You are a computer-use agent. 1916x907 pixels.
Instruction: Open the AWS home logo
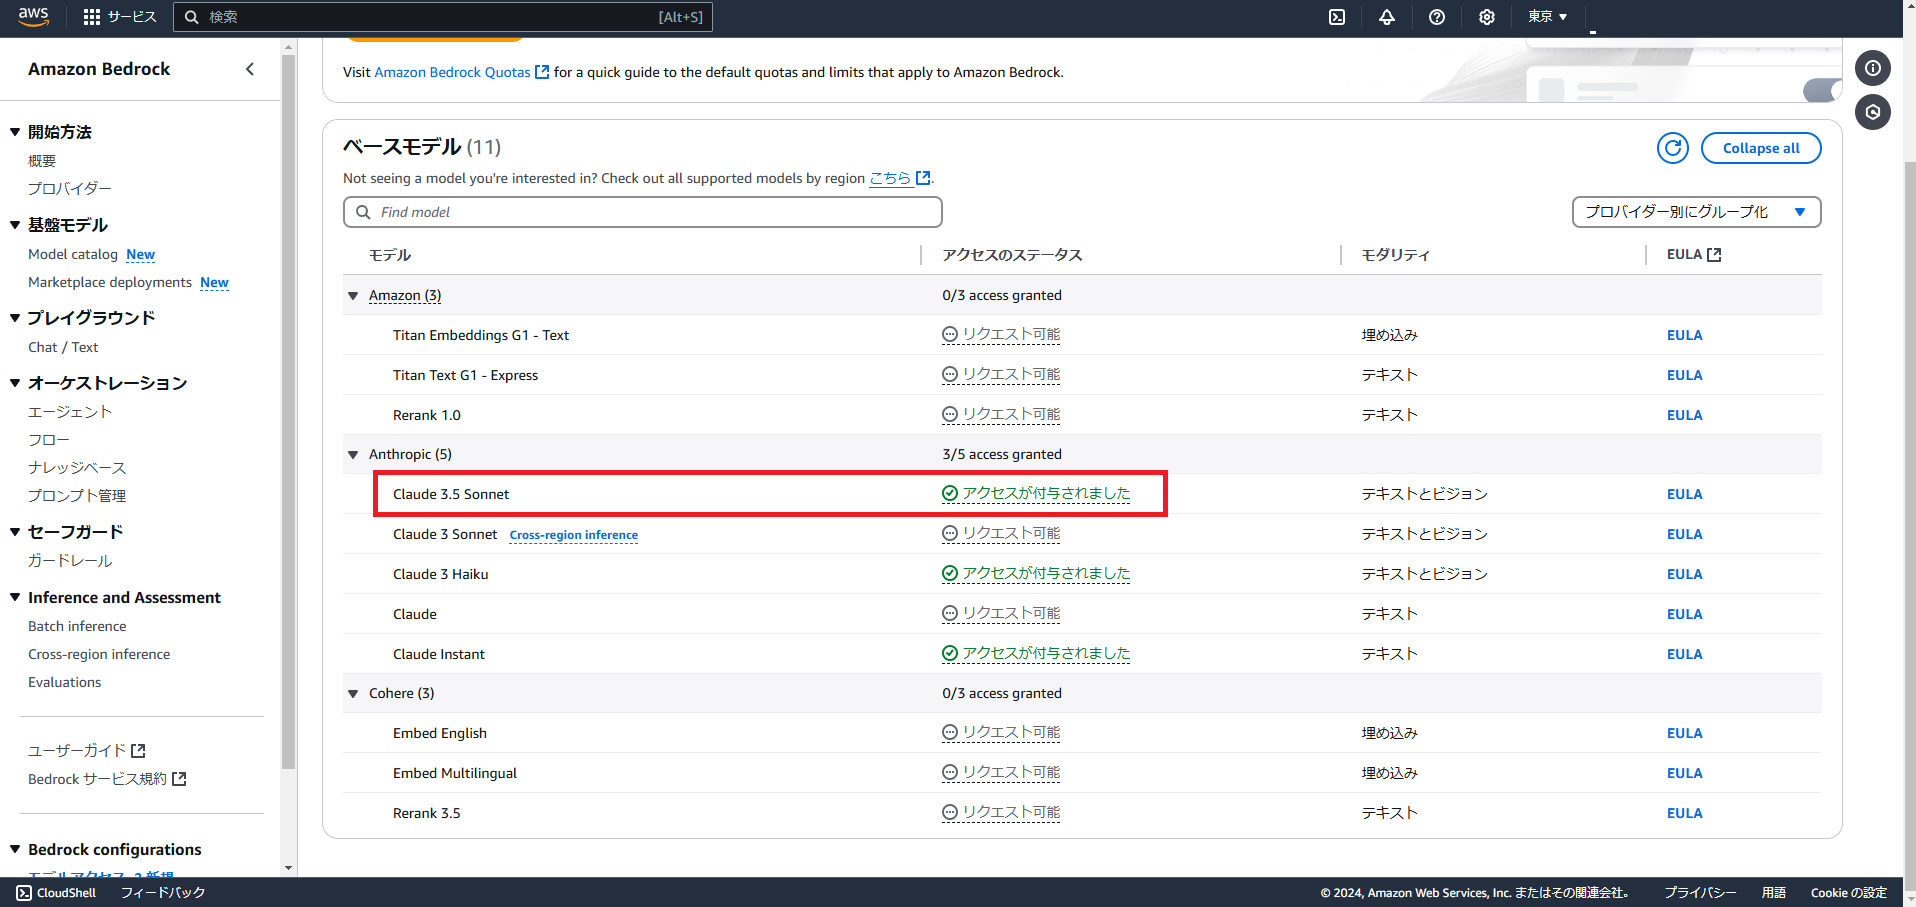click(x=33, y=16)
